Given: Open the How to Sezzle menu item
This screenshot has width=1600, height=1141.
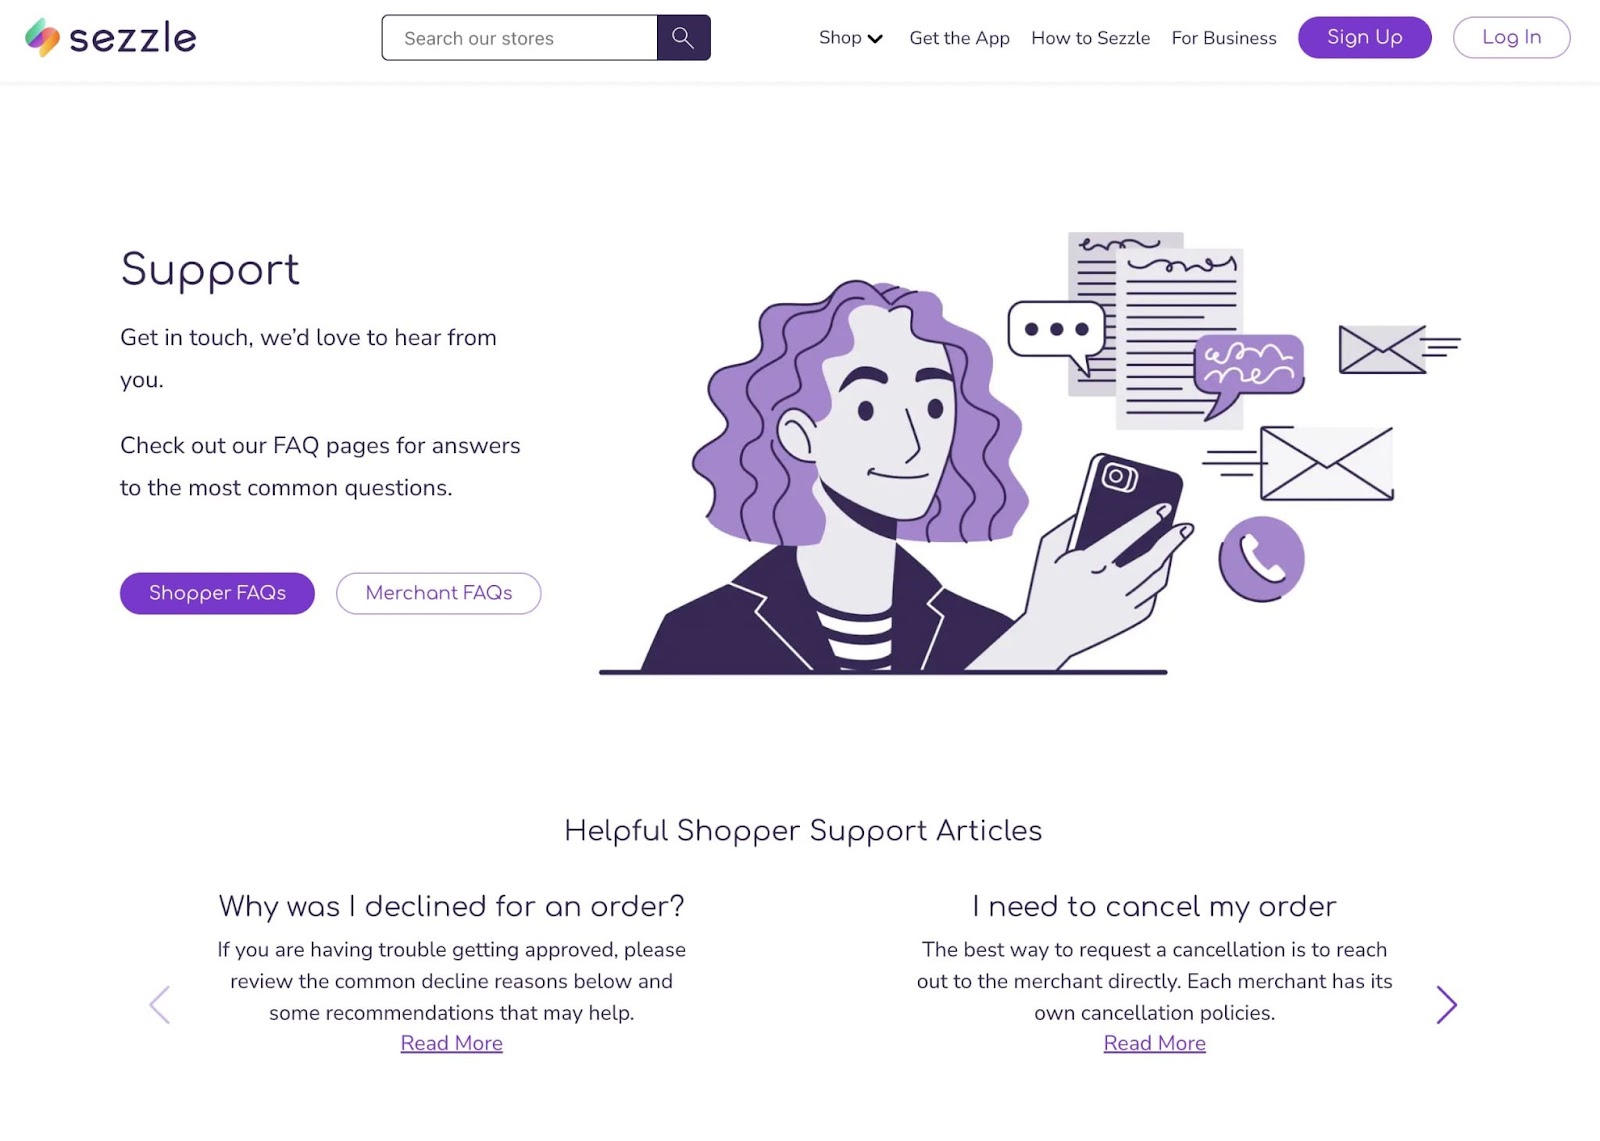Looking at the screenshot, I should 1090,38.
